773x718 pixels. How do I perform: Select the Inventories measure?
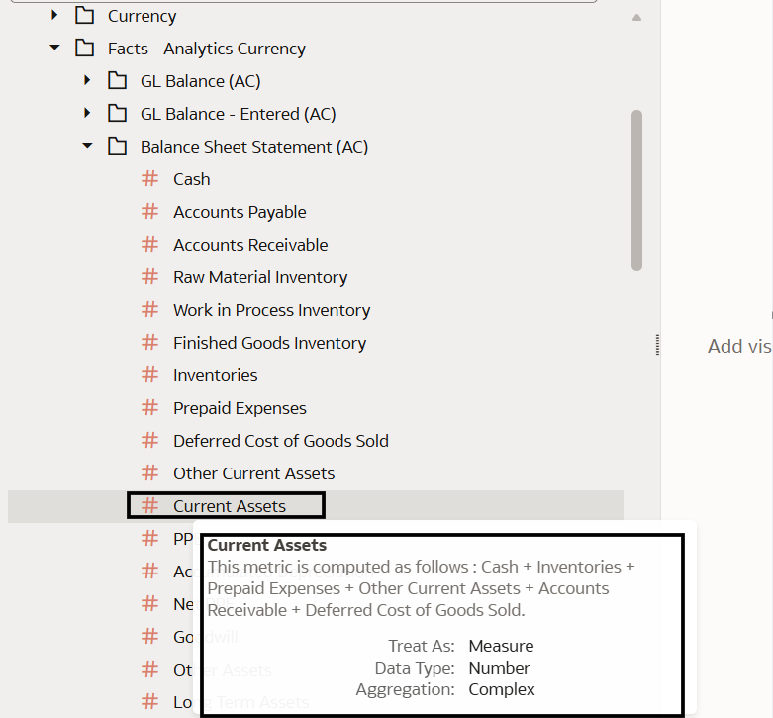[x=215, y=375]
